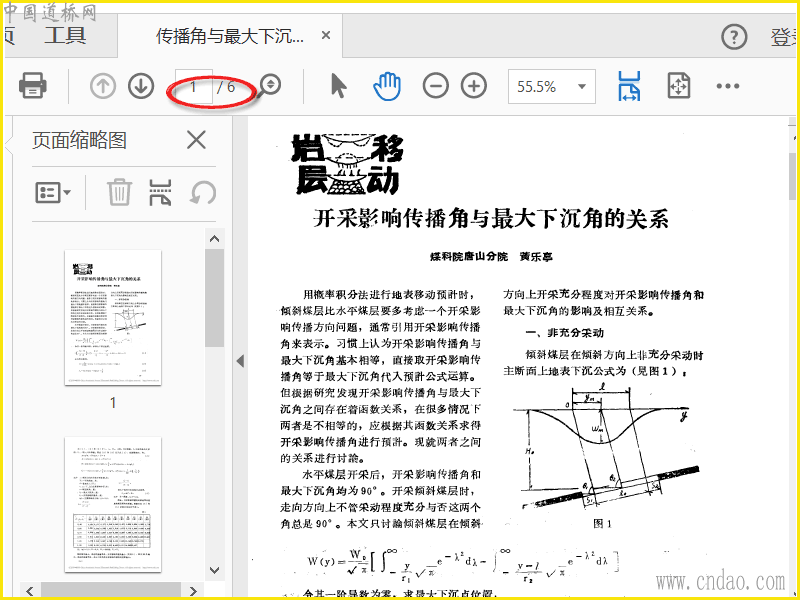
Task: Go to next page with down arrow
Action: pyautogui.click(x=141, y=86)
